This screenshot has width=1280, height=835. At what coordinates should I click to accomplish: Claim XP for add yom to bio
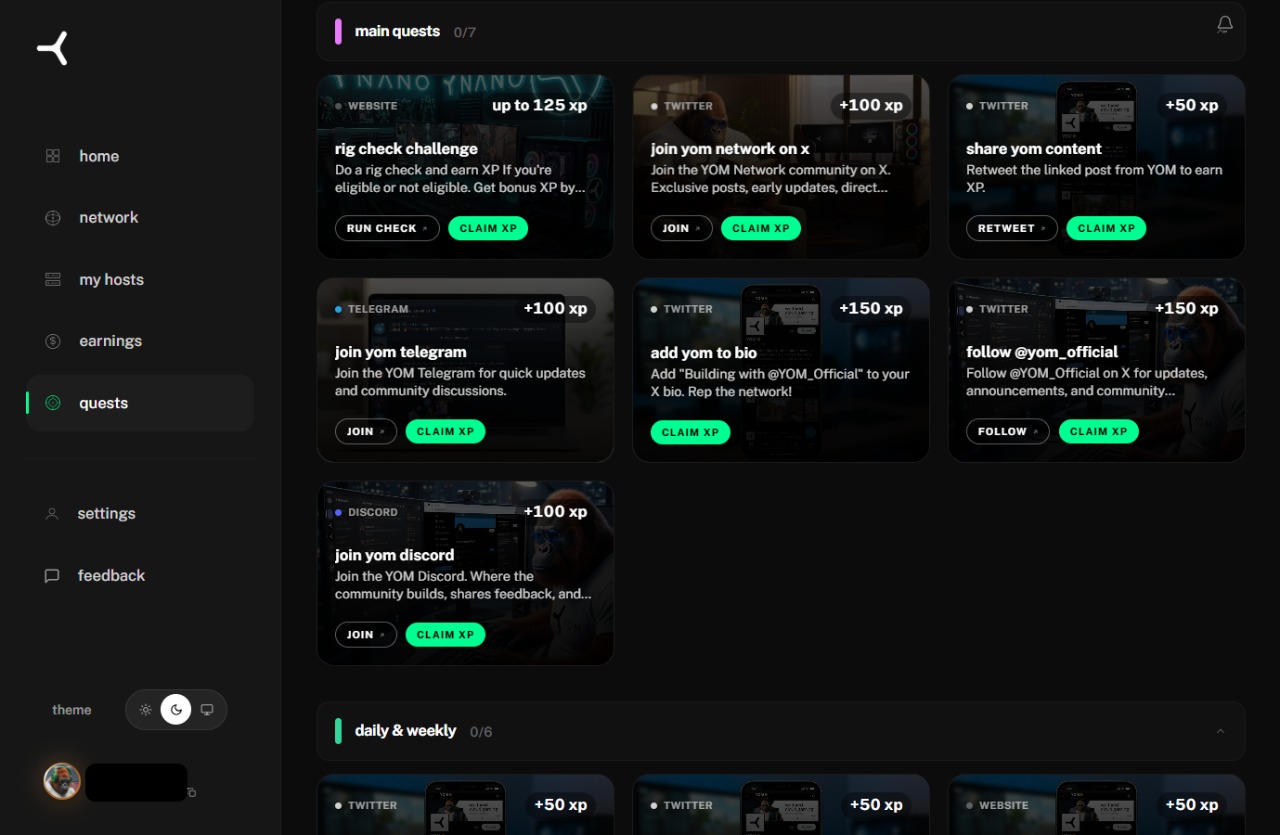[691, 432]
